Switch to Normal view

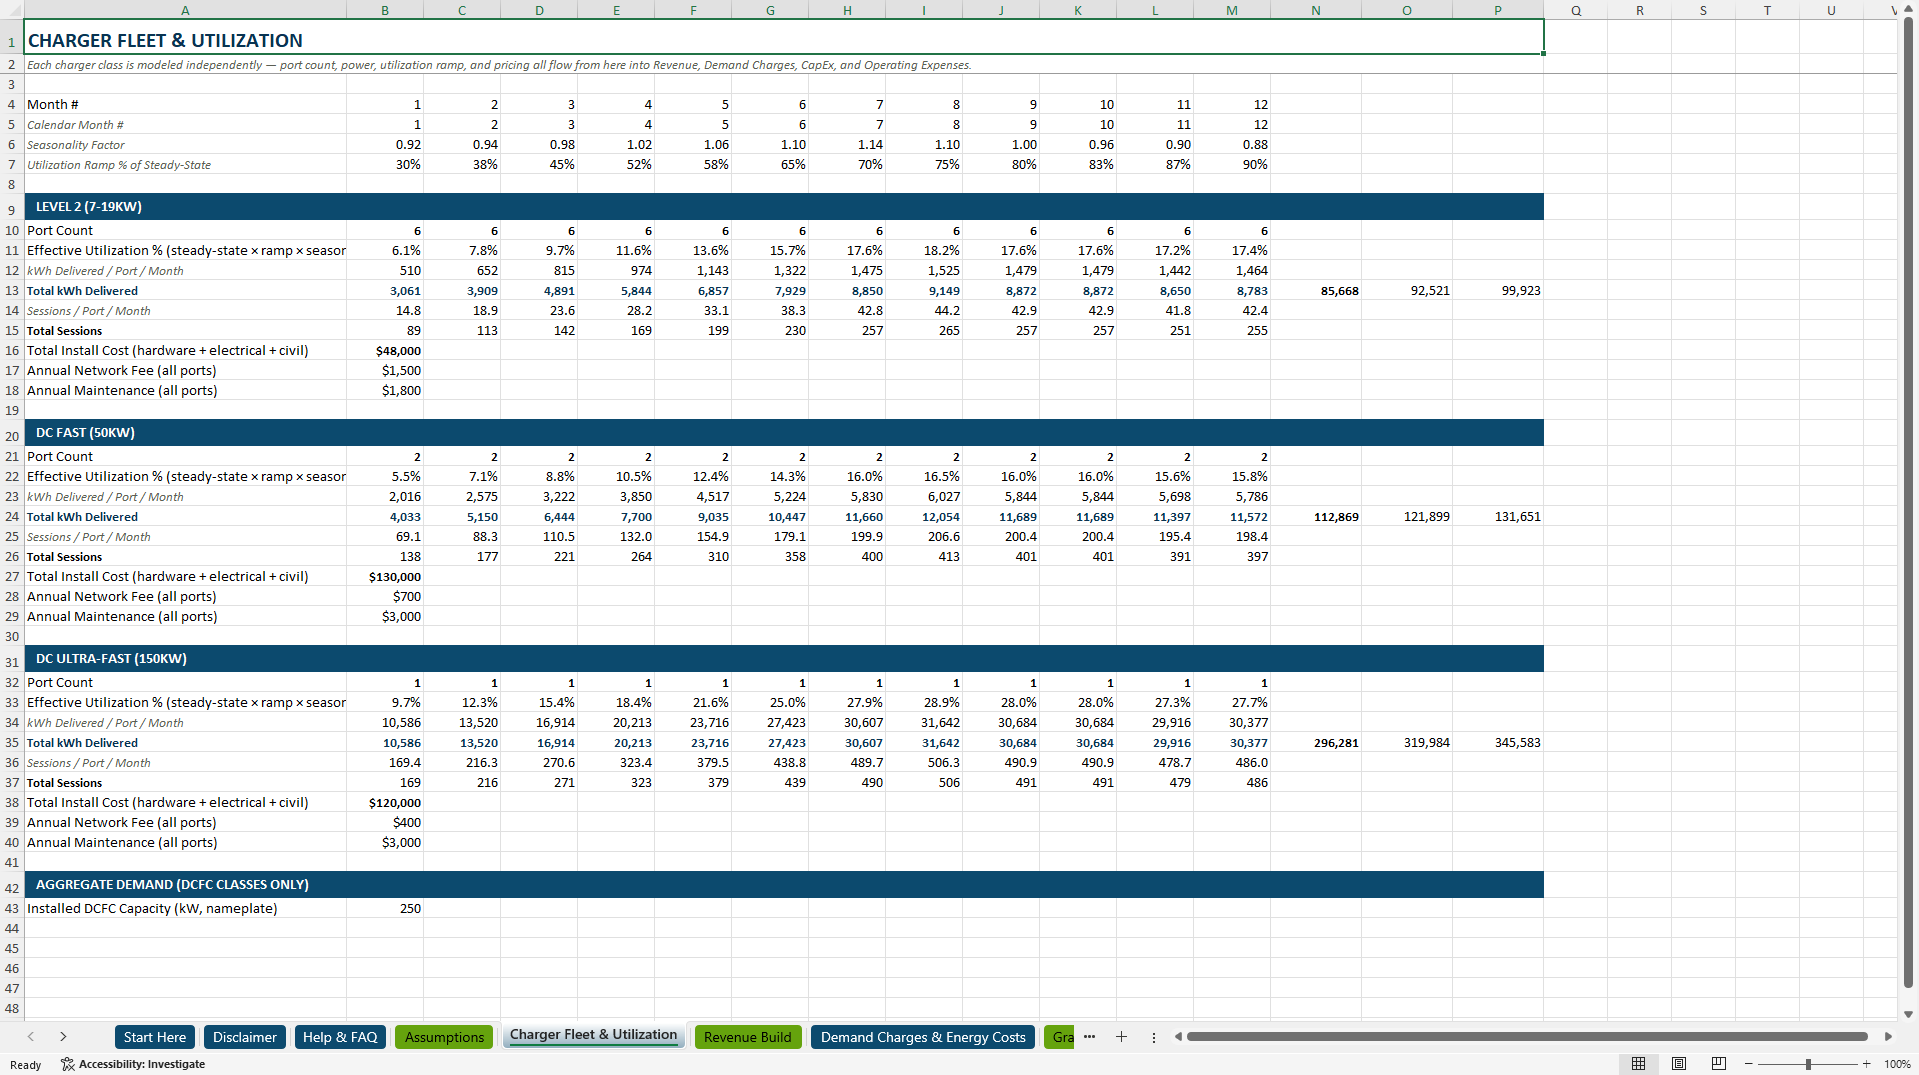[1638, 1064]
